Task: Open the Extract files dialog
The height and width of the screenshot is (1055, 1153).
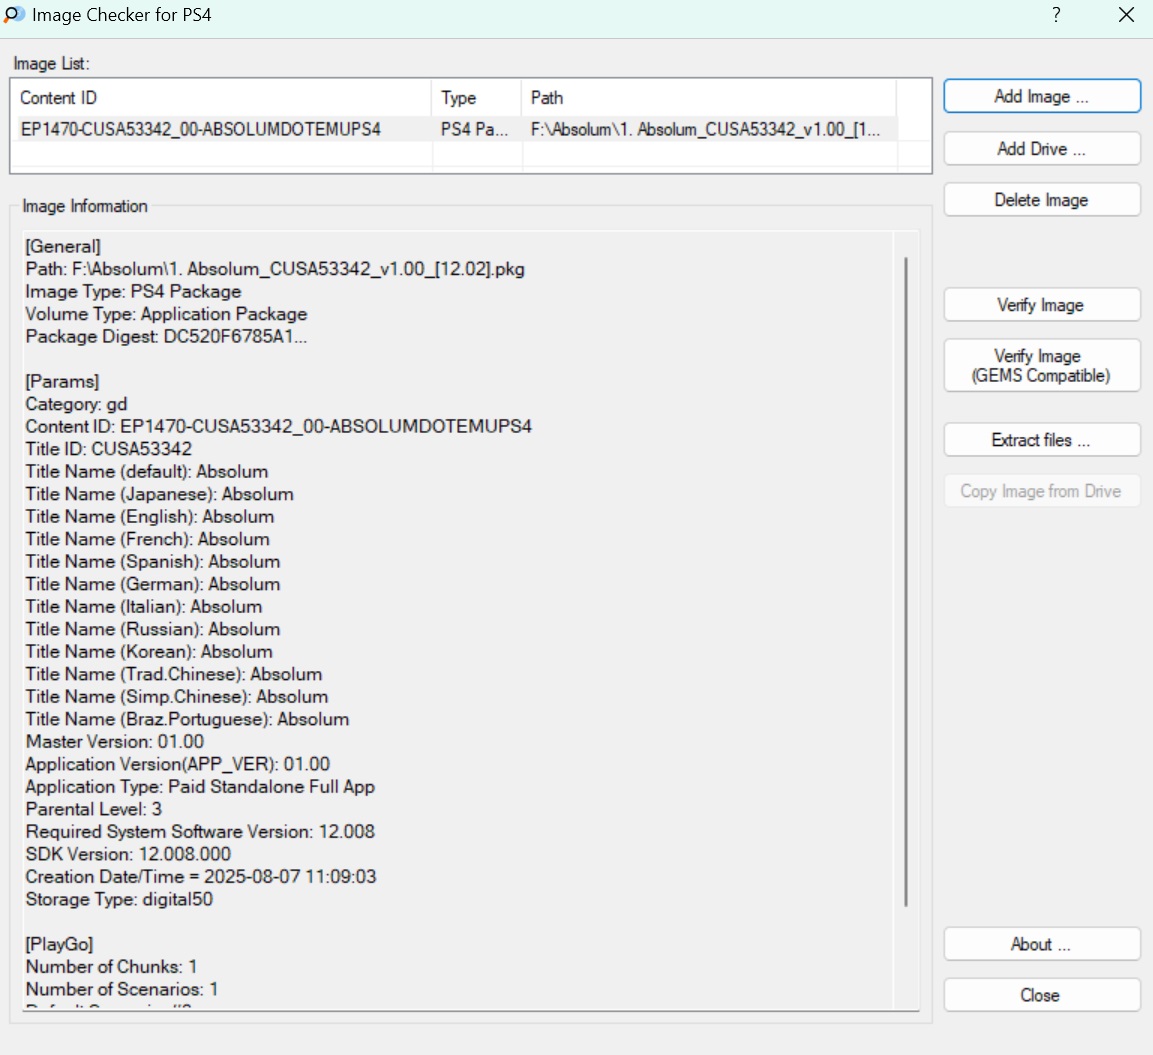Action: pyautogui.click(x=1041, y=440)
